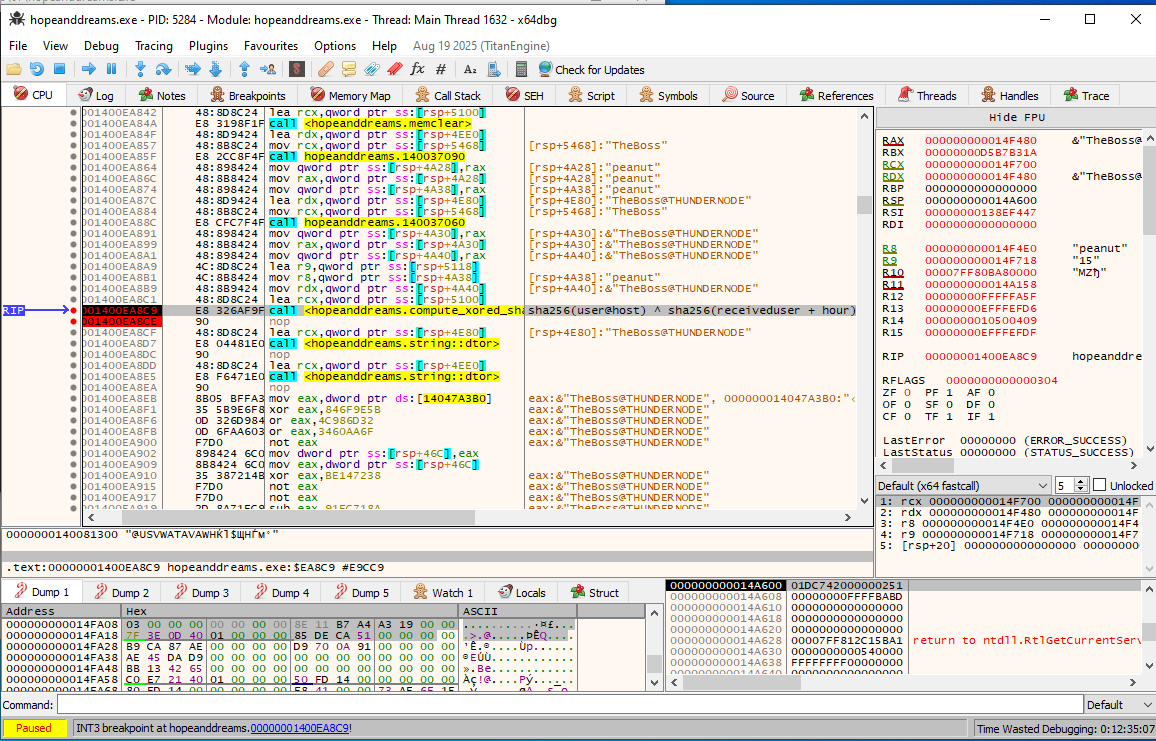Open the Plugins menu
The image size is (1156, 741).
click(x=208, y=46)
